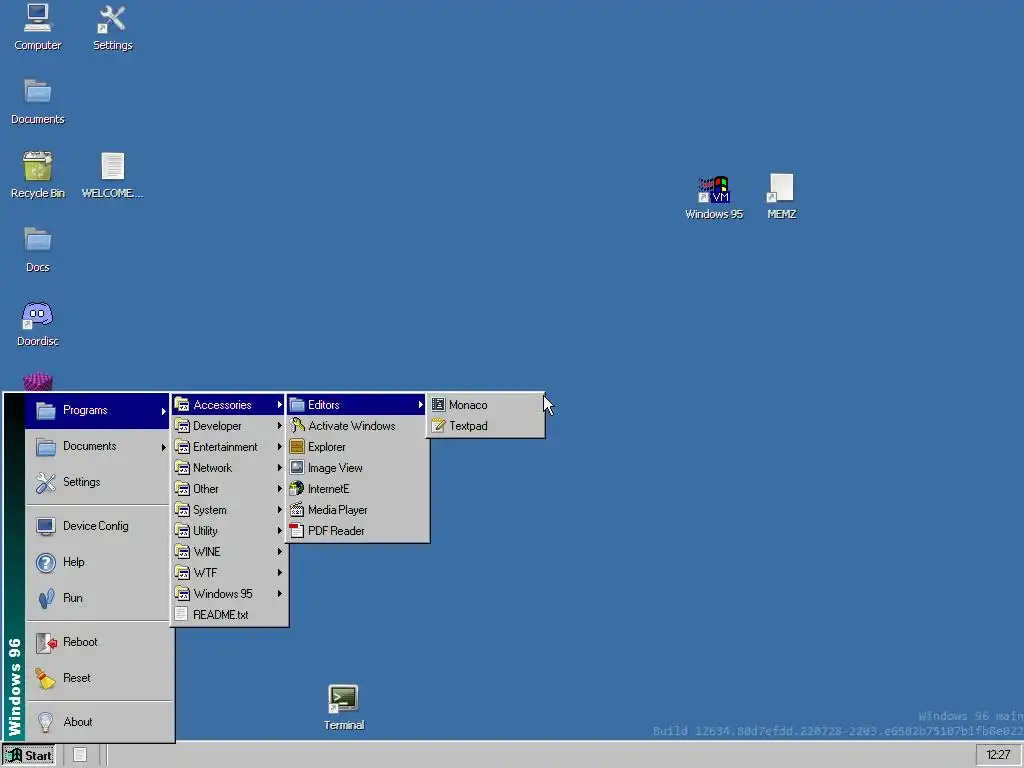Image resolution: width=1024 pixels, height=768 pixels.
Task: Launch Explorer from Accessories menu
Action: pos(357,447)
